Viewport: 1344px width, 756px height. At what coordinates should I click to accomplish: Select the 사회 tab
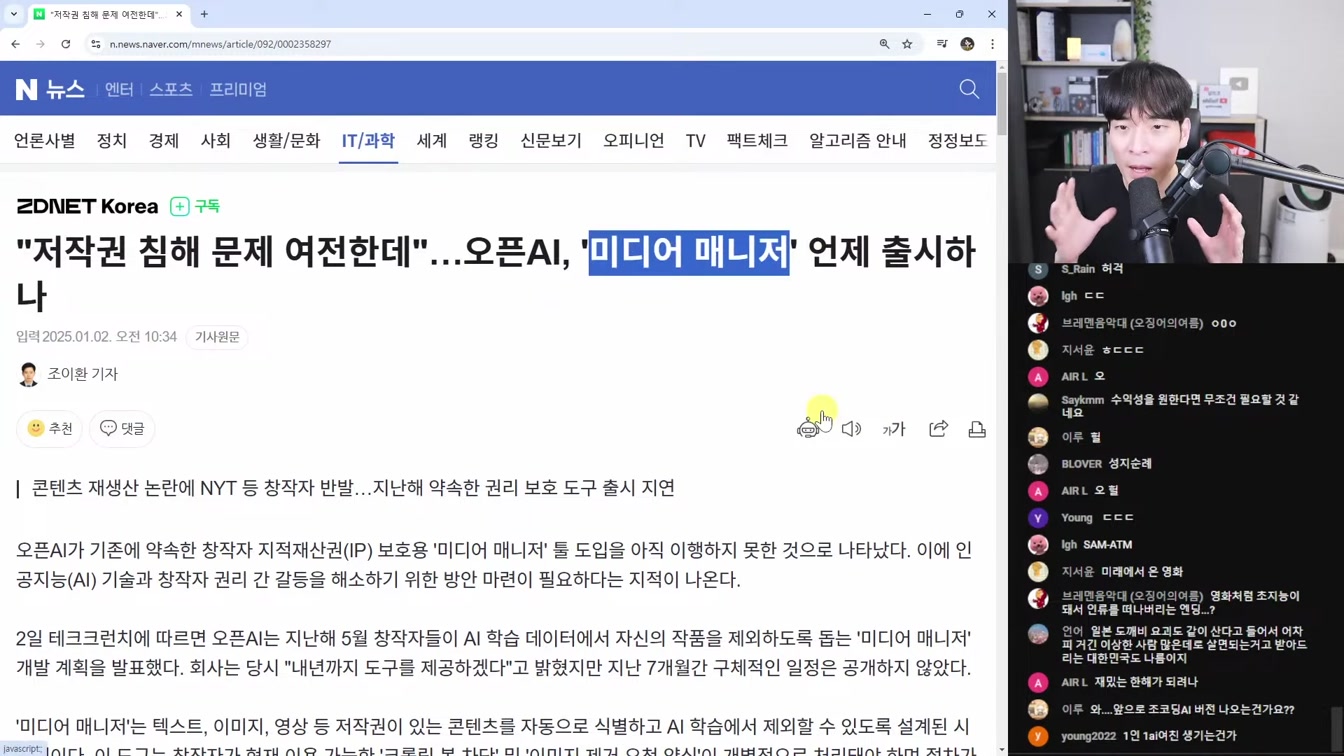(x=216, y=141)
